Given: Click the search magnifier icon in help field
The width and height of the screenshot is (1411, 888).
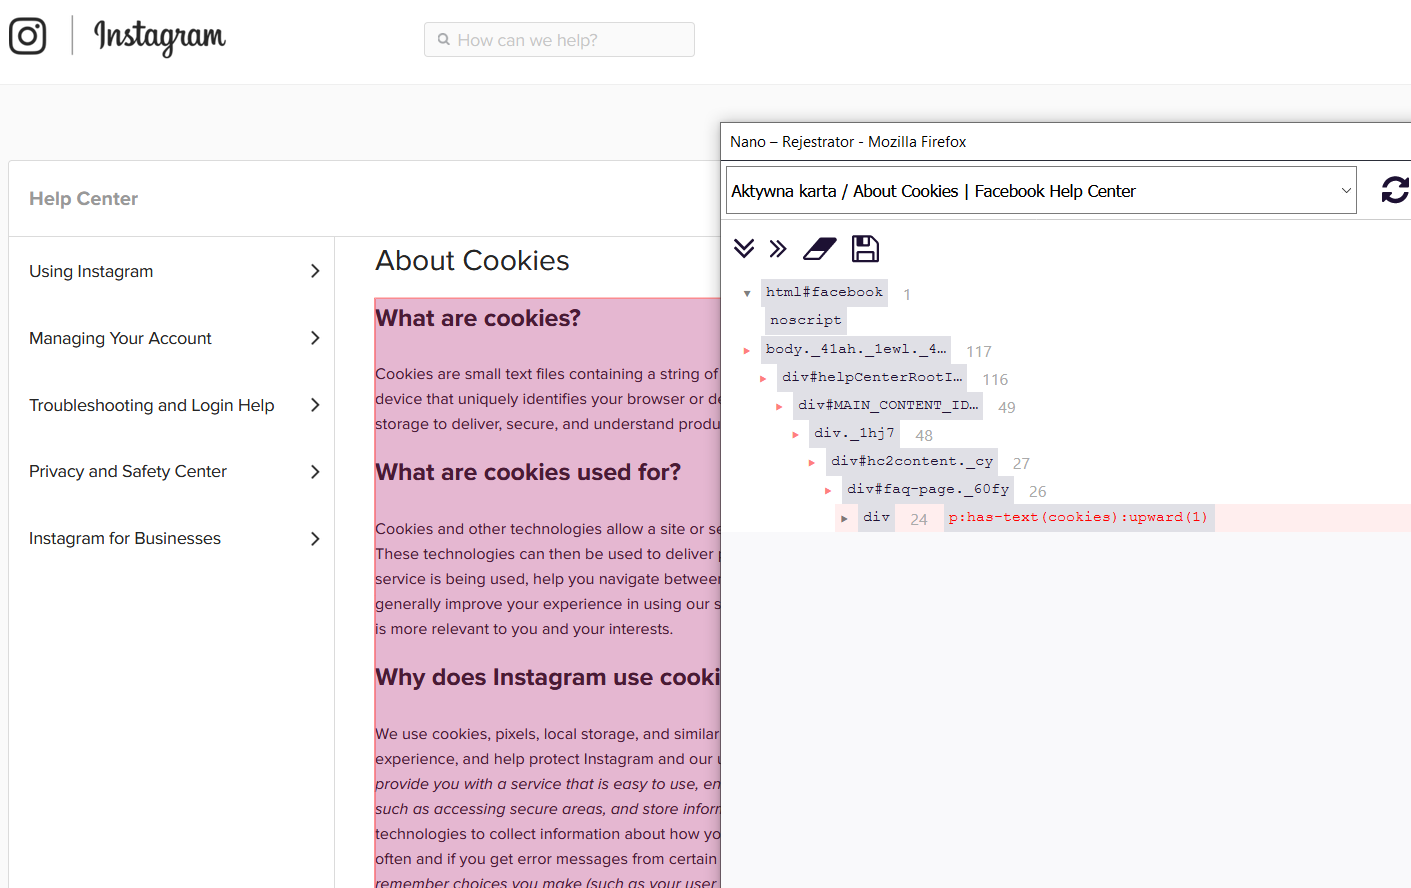Looking at the screenshot, I should [444, 40].
